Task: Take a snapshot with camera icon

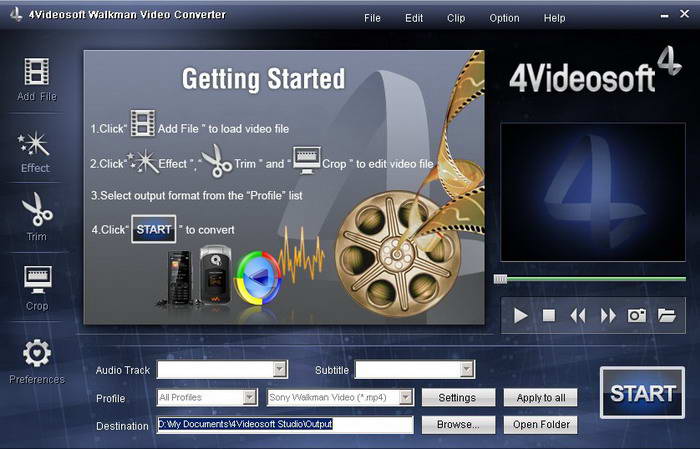Action: point(637,316)
